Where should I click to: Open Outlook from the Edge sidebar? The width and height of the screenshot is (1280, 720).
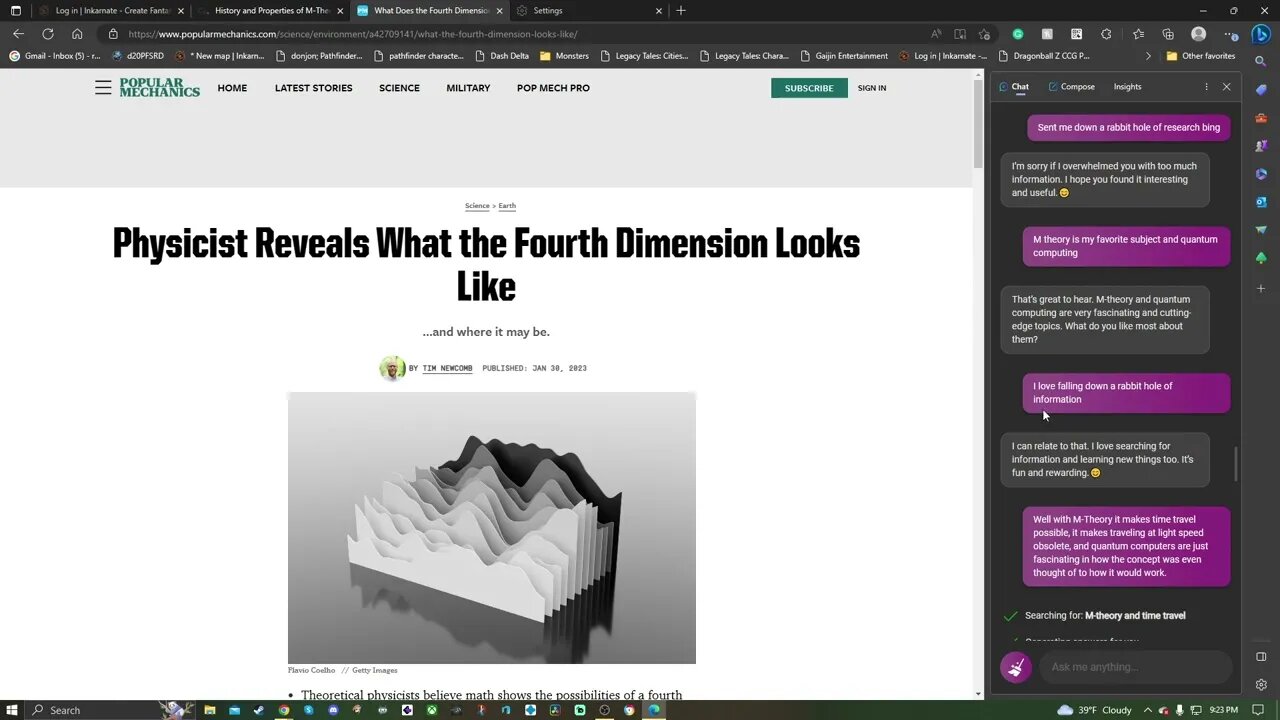pyautogui.click(x=1261, y=202)
